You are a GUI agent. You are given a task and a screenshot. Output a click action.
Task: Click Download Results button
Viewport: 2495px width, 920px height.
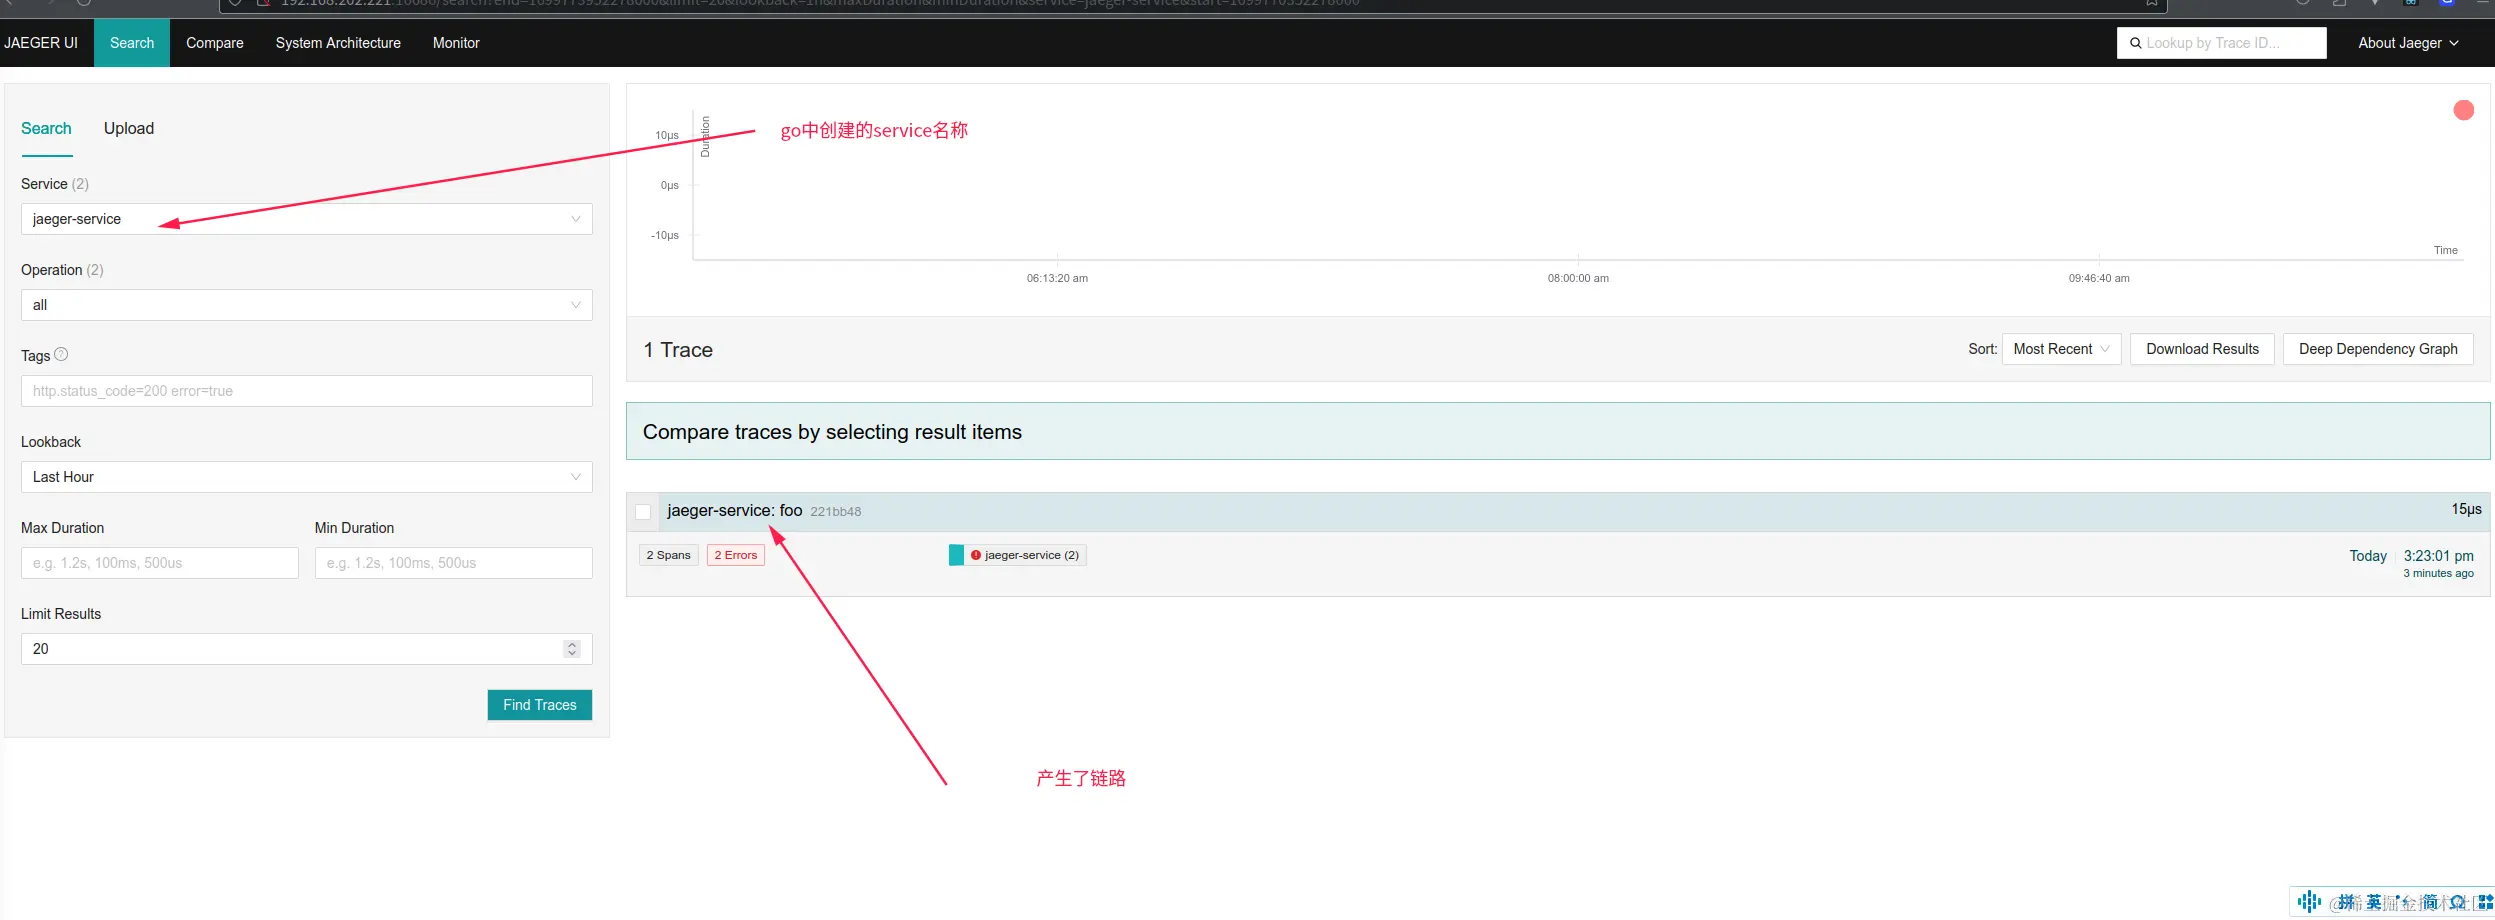2202,349
